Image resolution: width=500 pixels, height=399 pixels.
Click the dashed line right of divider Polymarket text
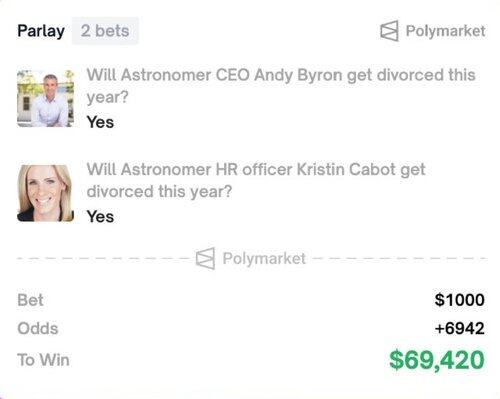(399, 258)
